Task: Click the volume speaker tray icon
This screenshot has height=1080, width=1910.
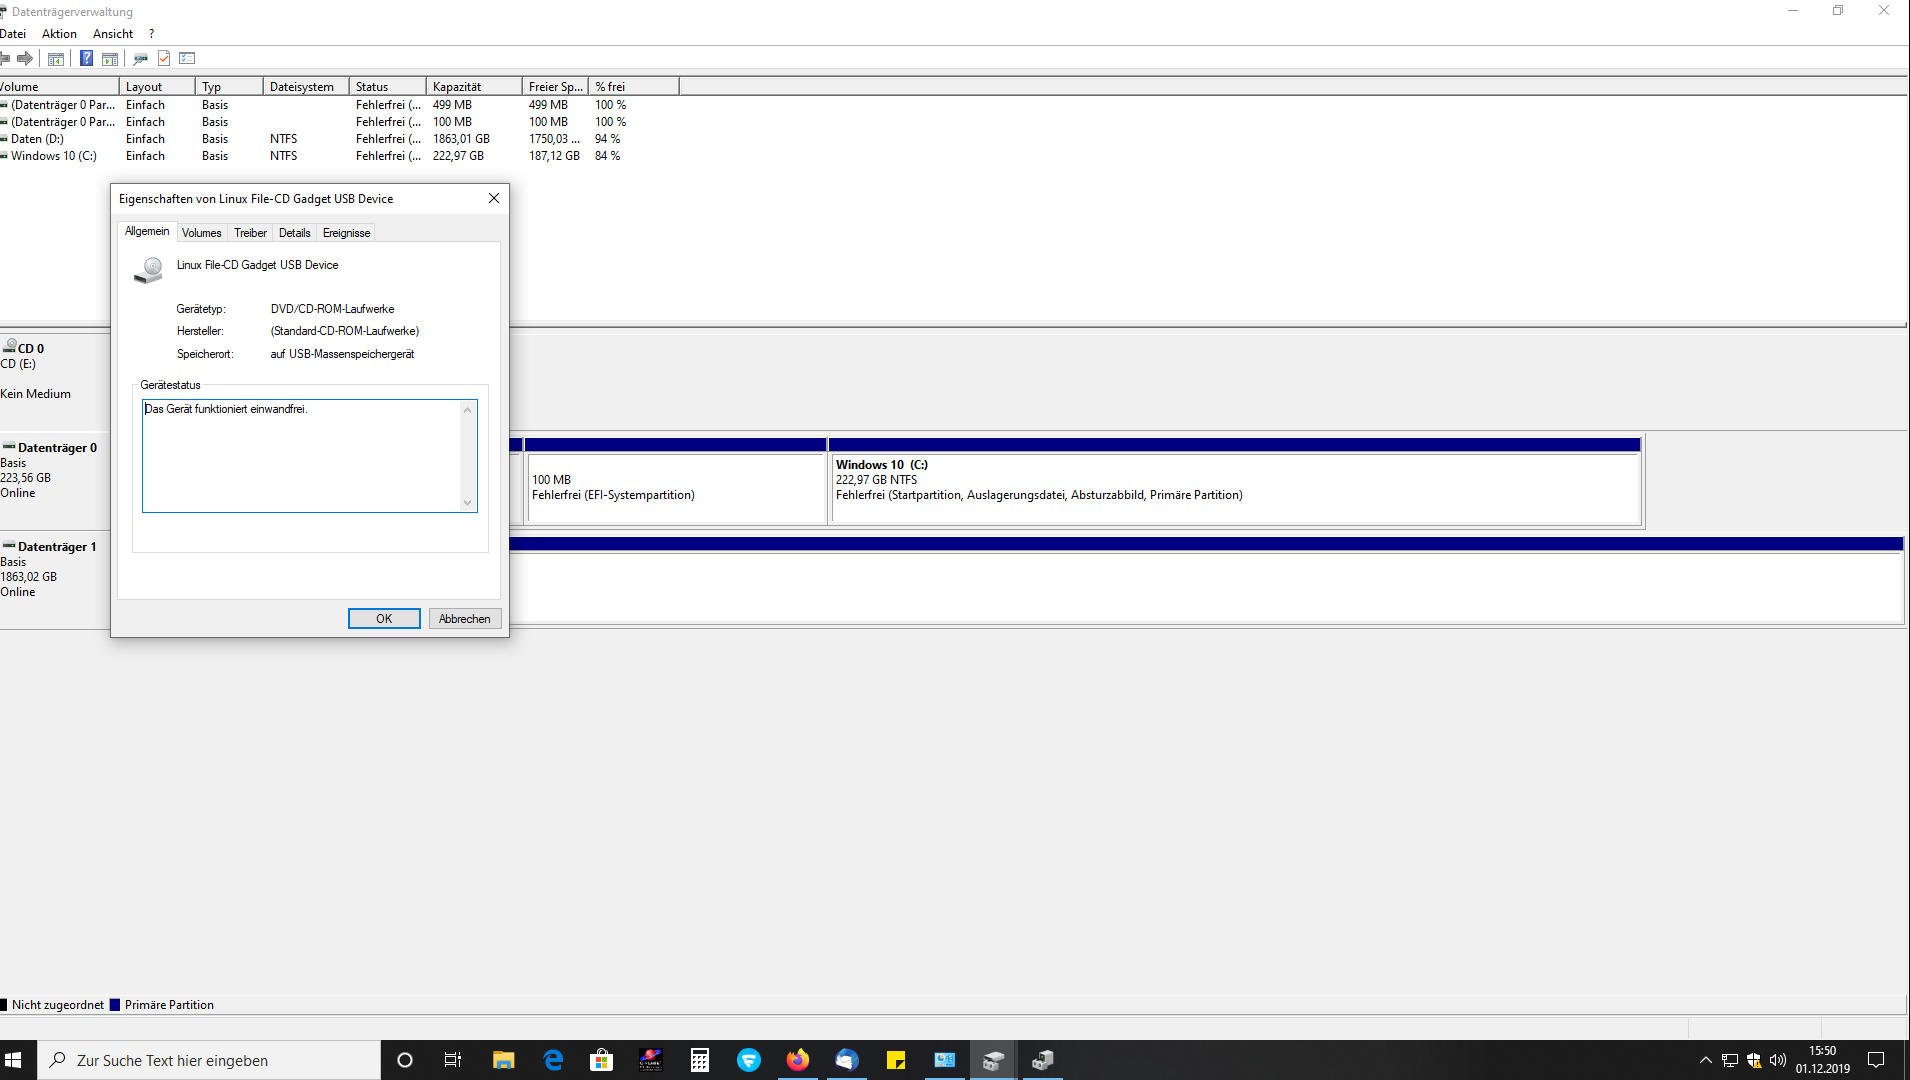Action: coord(1778,1060)
